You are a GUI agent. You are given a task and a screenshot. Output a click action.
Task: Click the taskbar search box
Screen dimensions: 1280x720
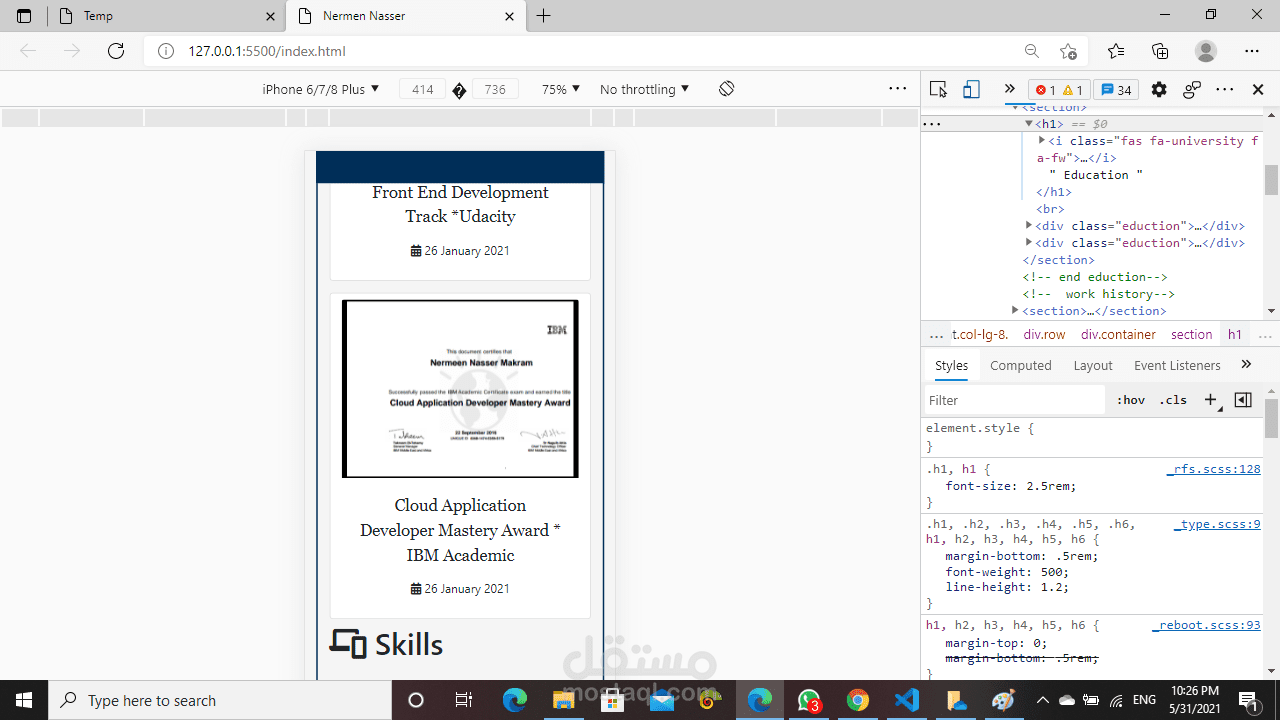tap(220, 700)
